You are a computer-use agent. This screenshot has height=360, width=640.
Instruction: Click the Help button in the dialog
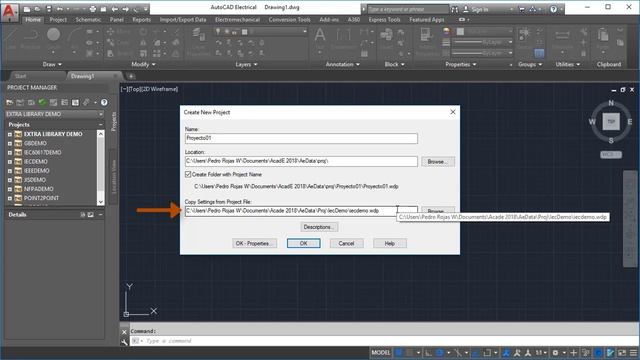click(x=390, y=243)
